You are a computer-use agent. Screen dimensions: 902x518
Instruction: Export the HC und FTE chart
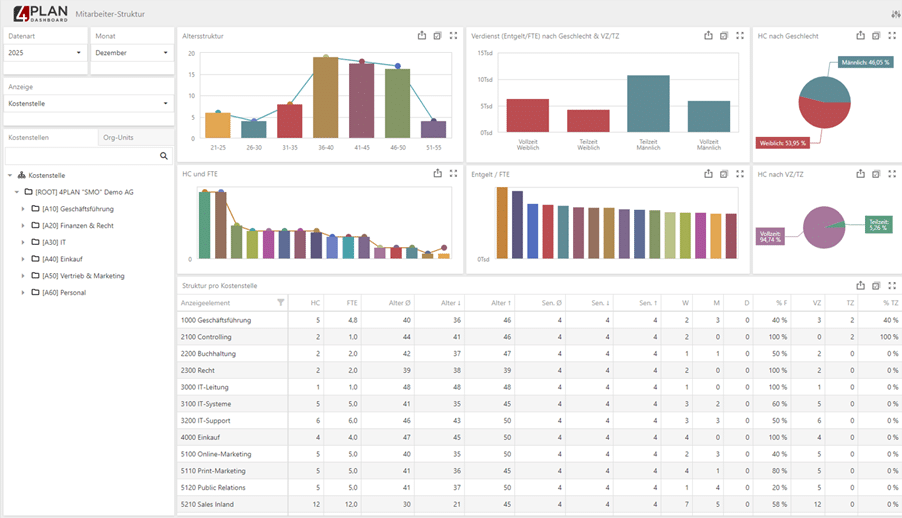point(437,173)
